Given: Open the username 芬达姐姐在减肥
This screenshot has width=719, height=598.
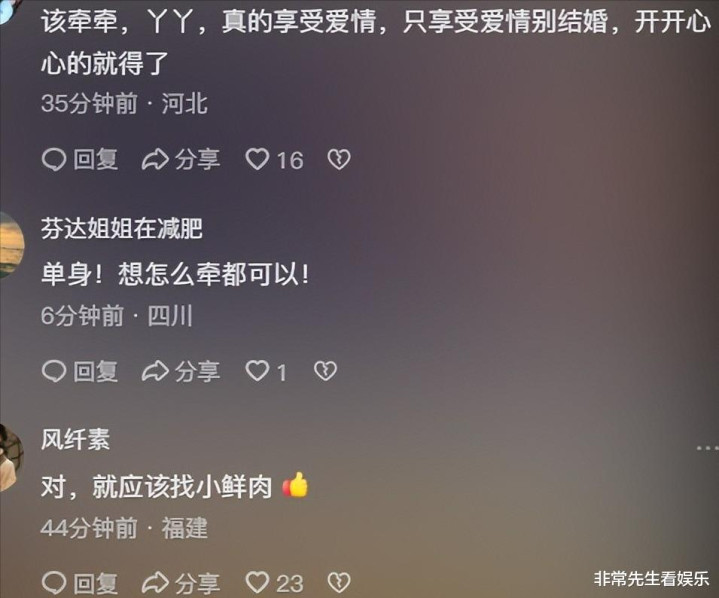Looking at the screenshot, I should 122,228.
